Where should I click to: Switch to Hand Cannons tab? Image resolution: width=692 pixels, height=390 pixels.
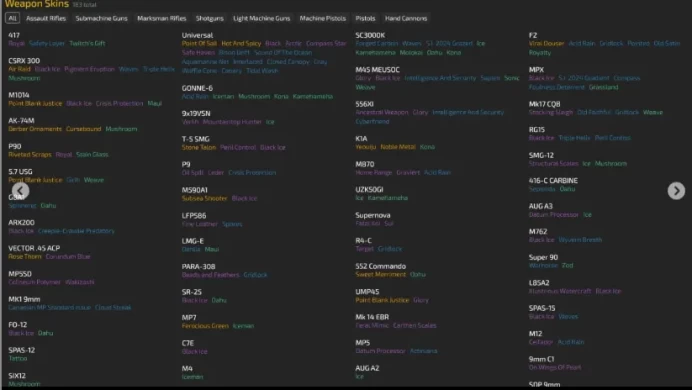coord(406,18)
